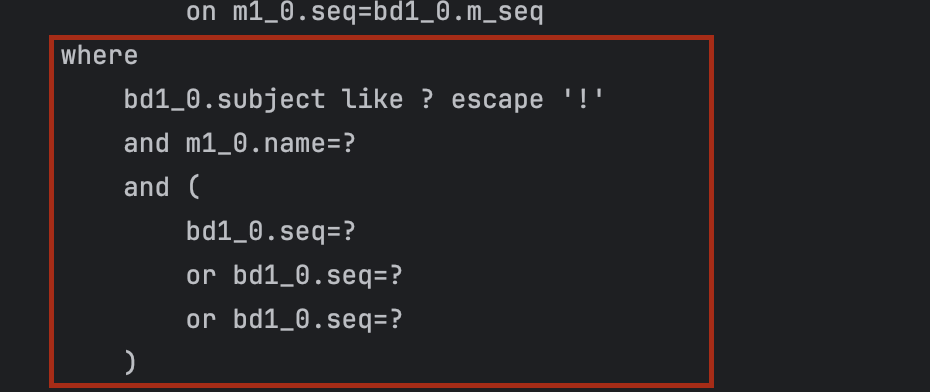Image resolution: width=930 pixels, height=392 pixels.
Task: Click the 'and' before the opening parenthesis
Action: tap(146, 187)
